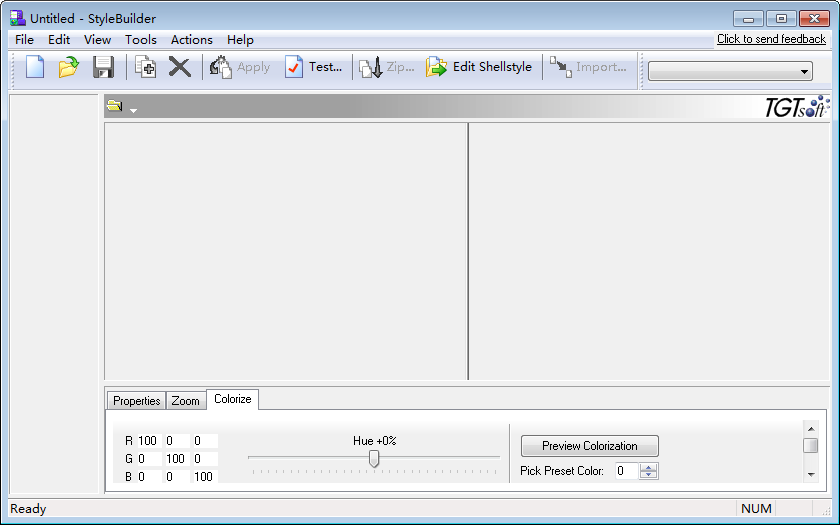This screenshot has height=525, width=840.
Task: Click the R row first 0 field
Action: (x=177, y=441)
